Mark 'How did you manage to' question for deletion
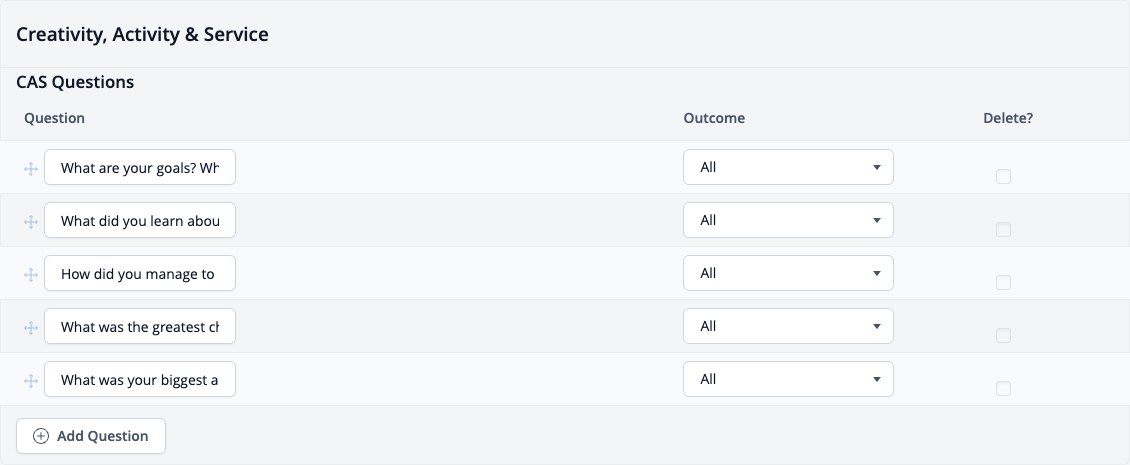The image size is (1130, 465). point(1003,283)
